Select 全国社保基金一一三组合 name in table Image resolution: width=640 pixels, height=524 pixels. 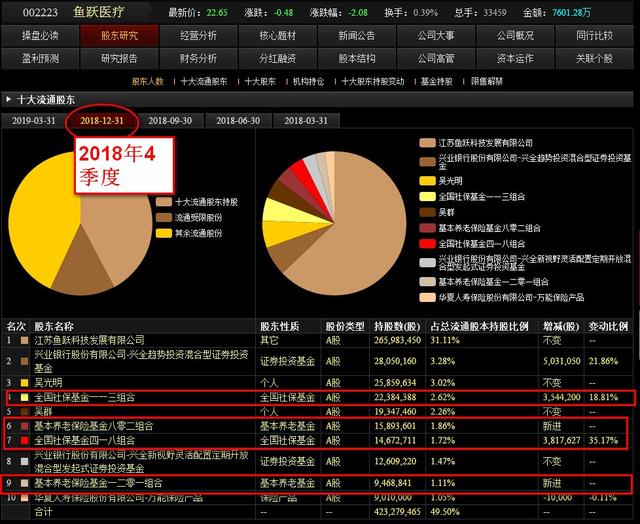pos(84,397)
